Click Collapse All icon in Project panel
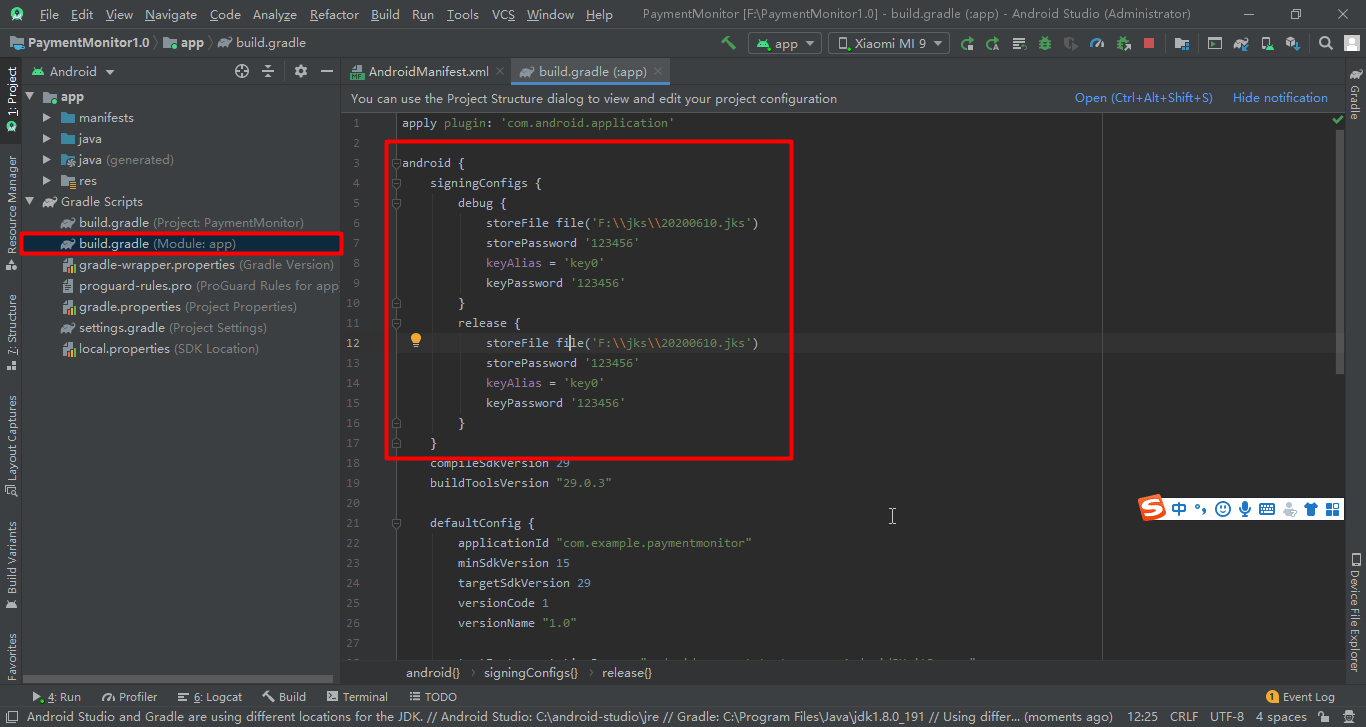 (268, 71)
